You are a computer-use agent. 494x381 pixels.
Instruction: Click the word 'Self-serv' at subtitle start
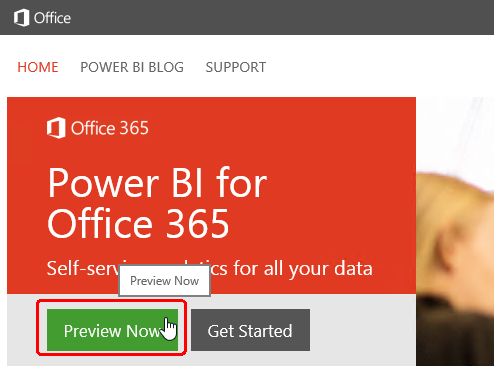pyautogui.click(x=83, y=268)
